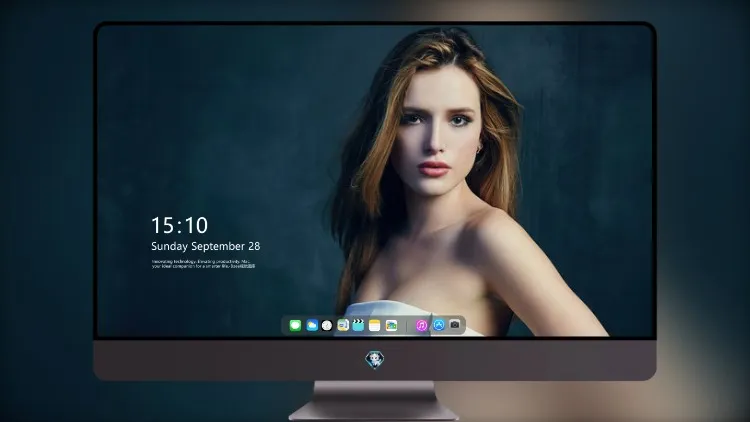The image size is (750, 422).
Task: Open the green Messages app in dock
Action: (295, 325)
